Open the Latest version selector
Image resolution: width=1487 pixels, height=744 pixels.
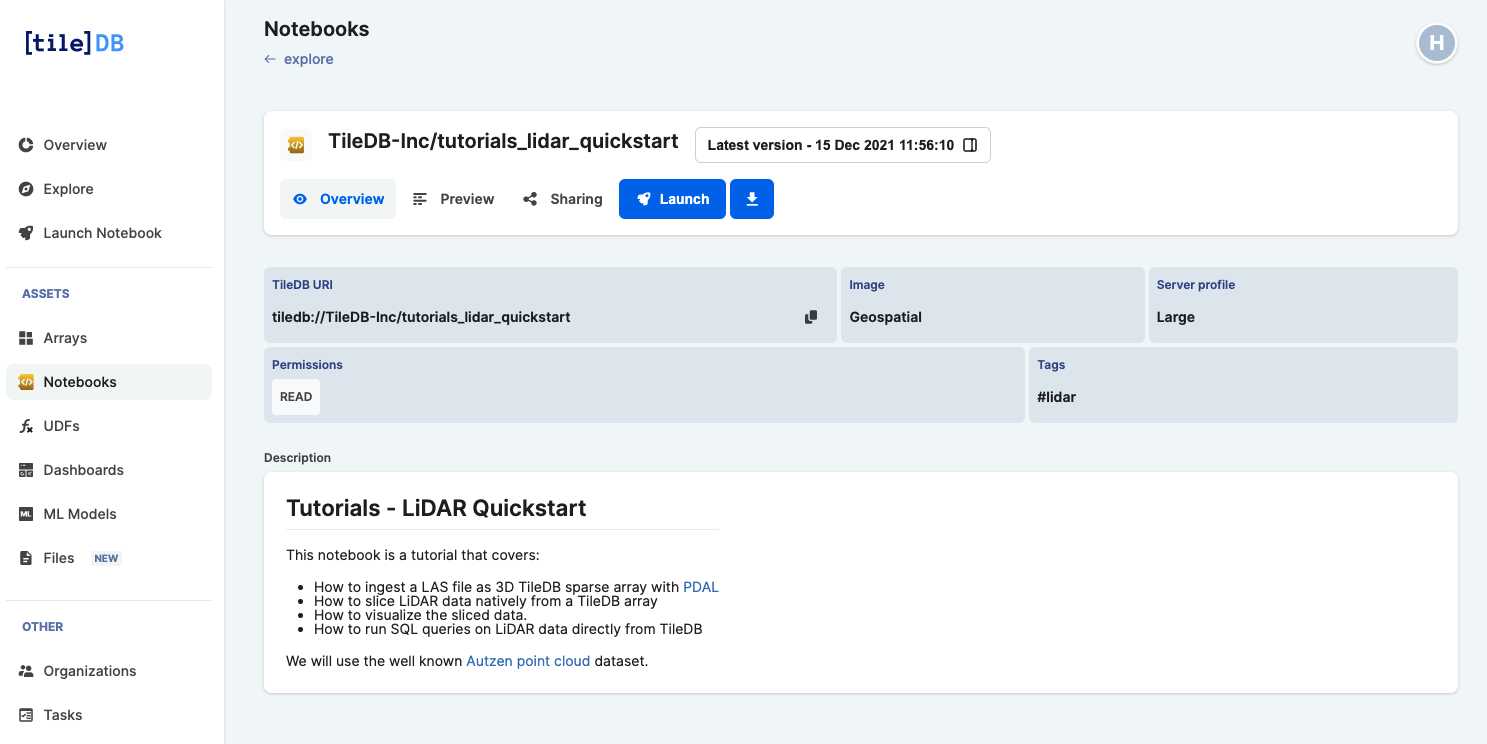click(x=842, y=145)
